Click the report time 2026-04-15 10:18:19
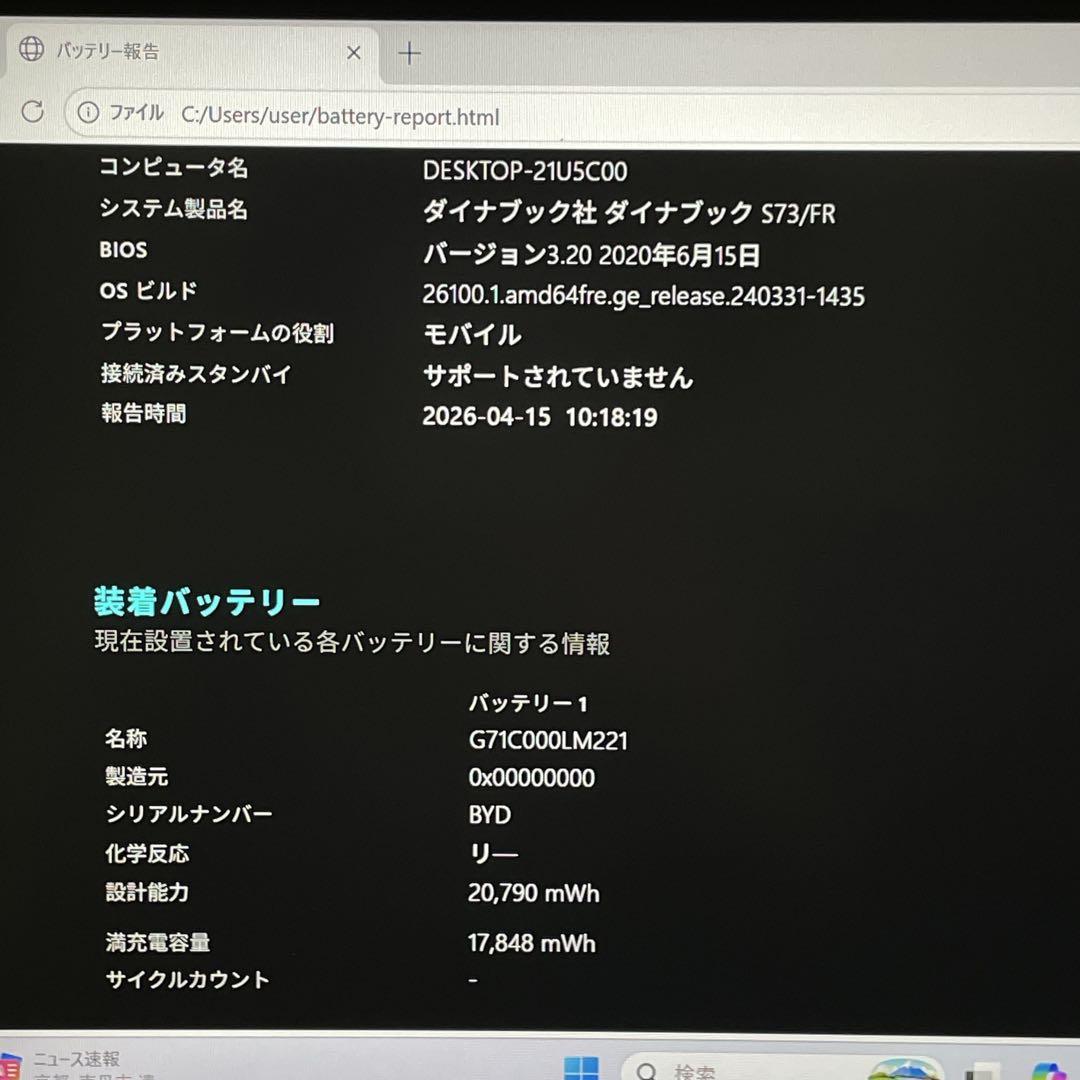The image size is (1080, 1080). click(540, 416)
